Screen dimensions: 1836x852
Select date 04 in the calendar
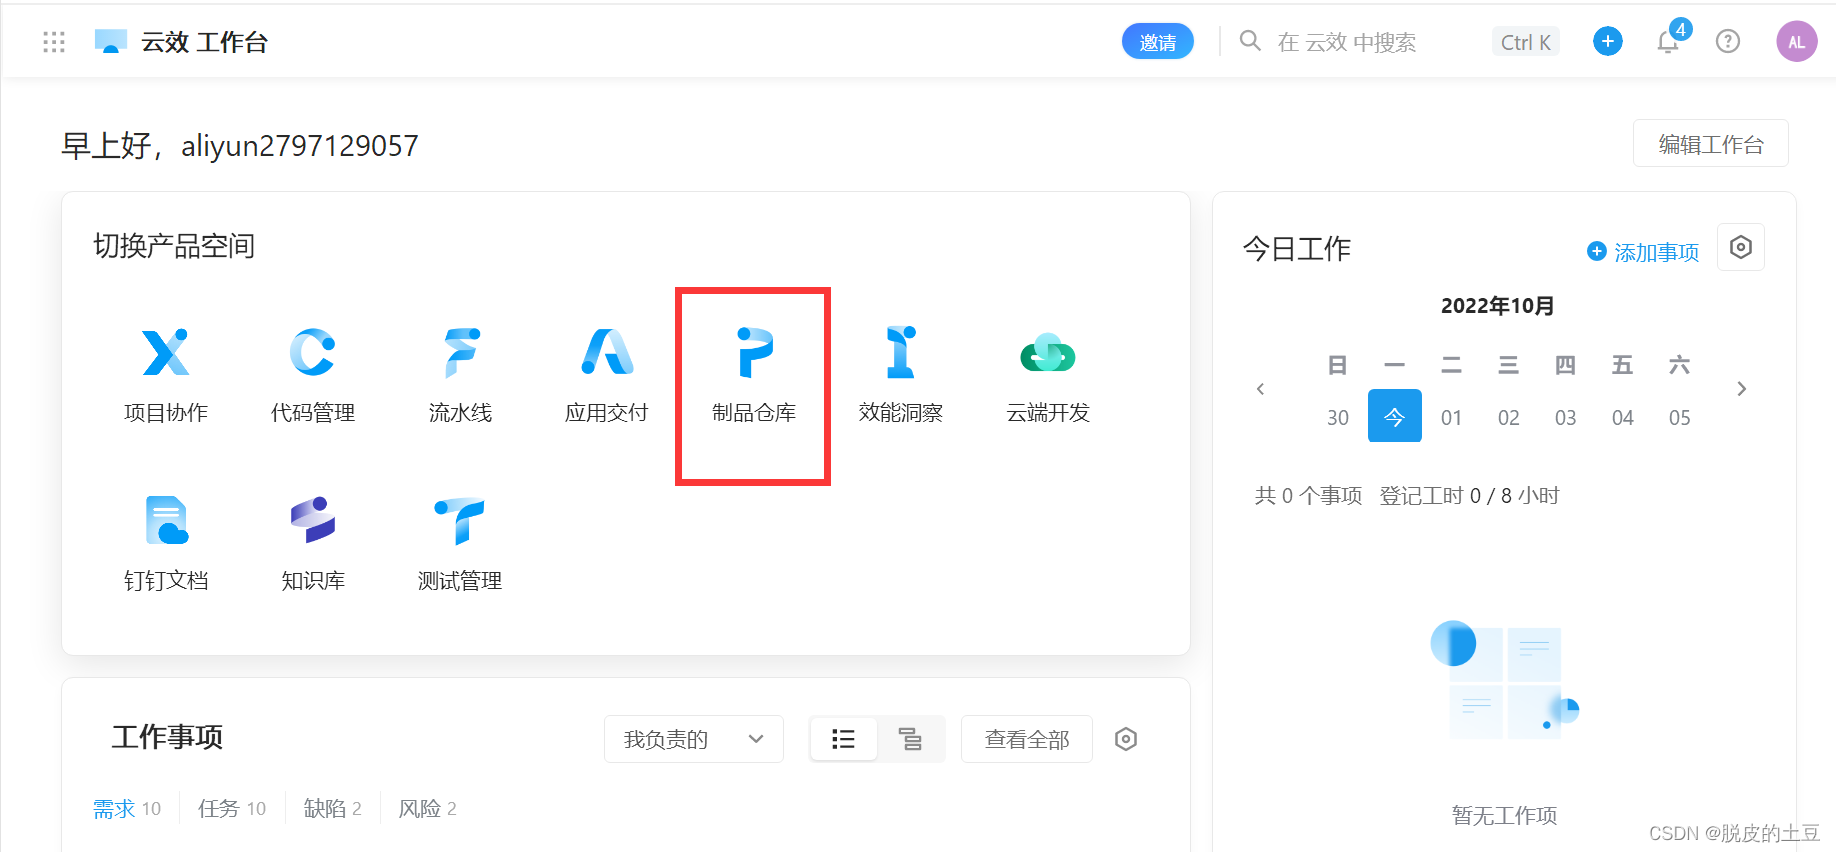[1623, 417]
